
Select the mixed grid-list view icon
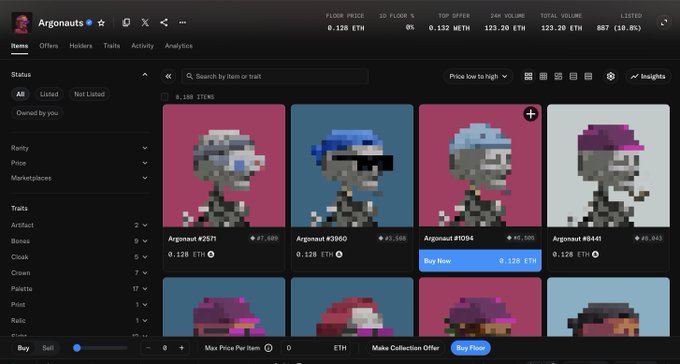click(558, 76)
